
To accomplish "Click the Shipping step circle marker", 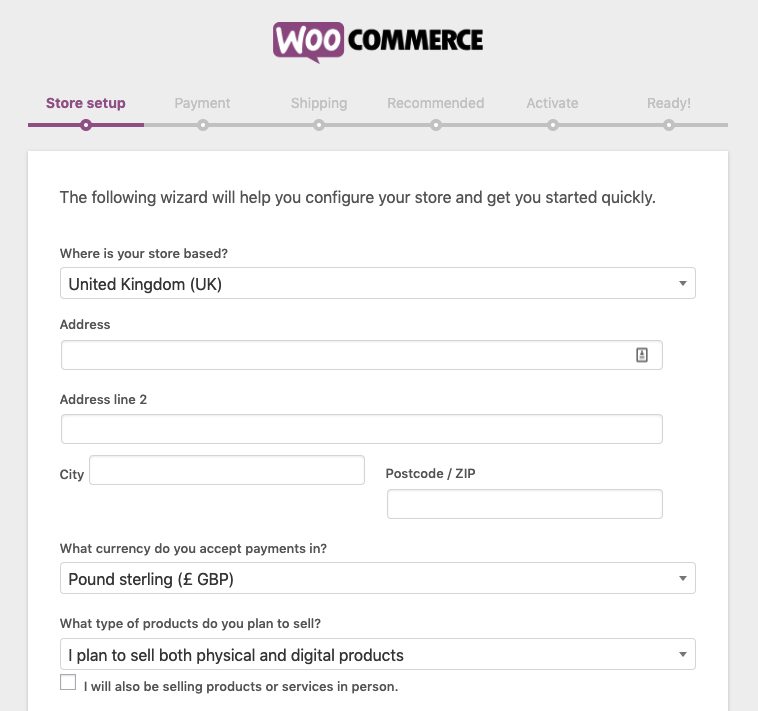I will (x=319, y=125).
